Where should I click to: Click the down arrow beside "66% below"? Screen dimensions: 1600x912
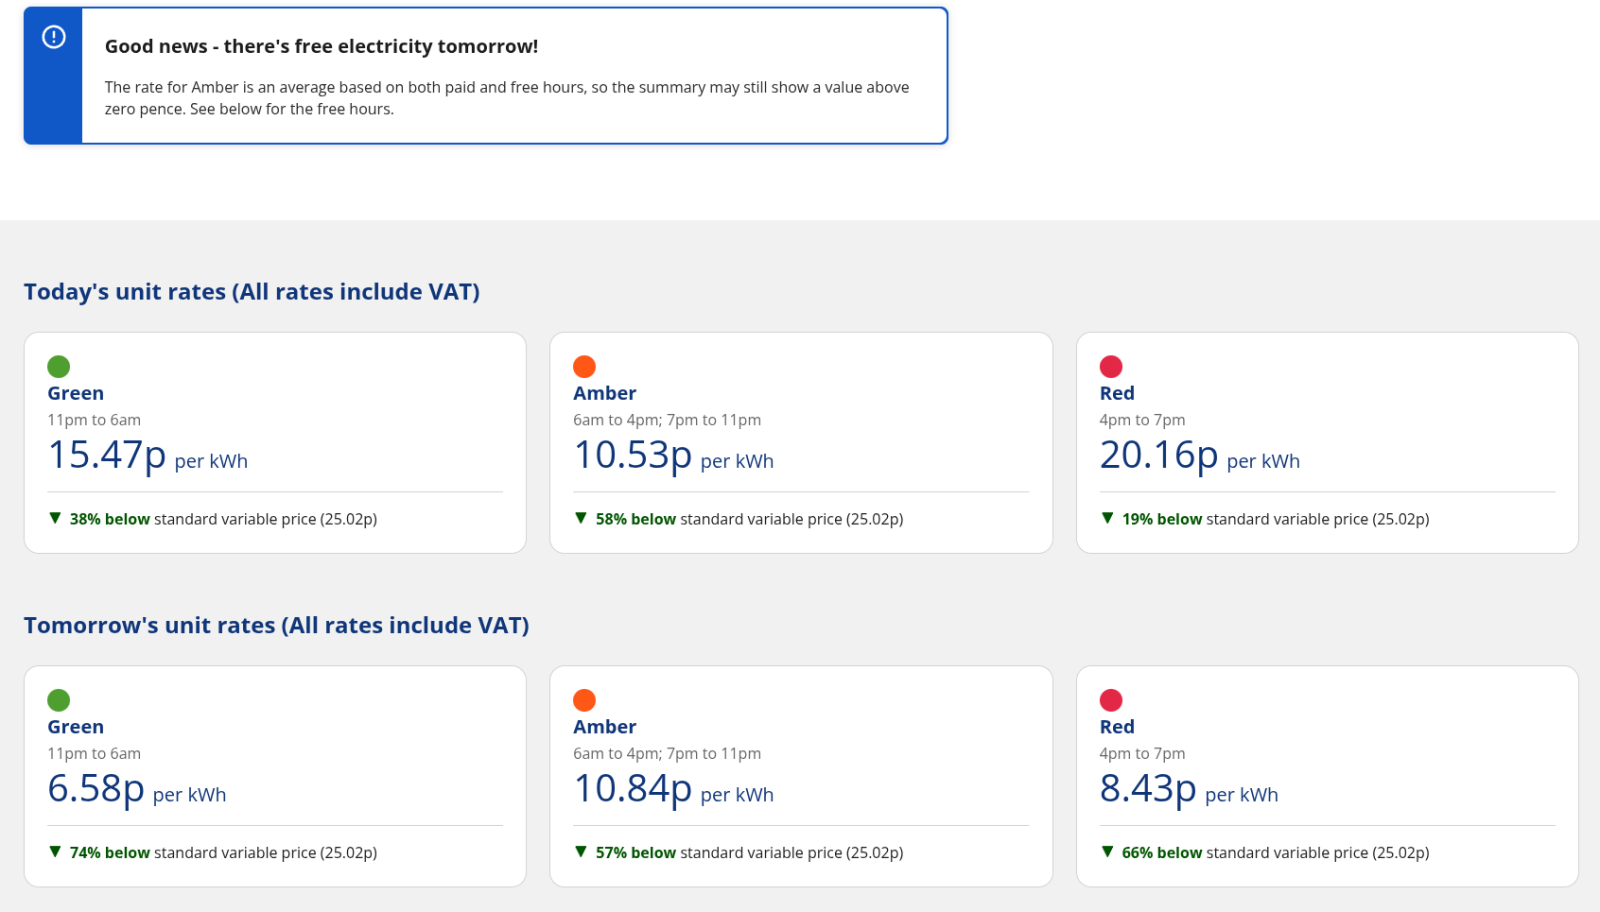(1107, 852)
